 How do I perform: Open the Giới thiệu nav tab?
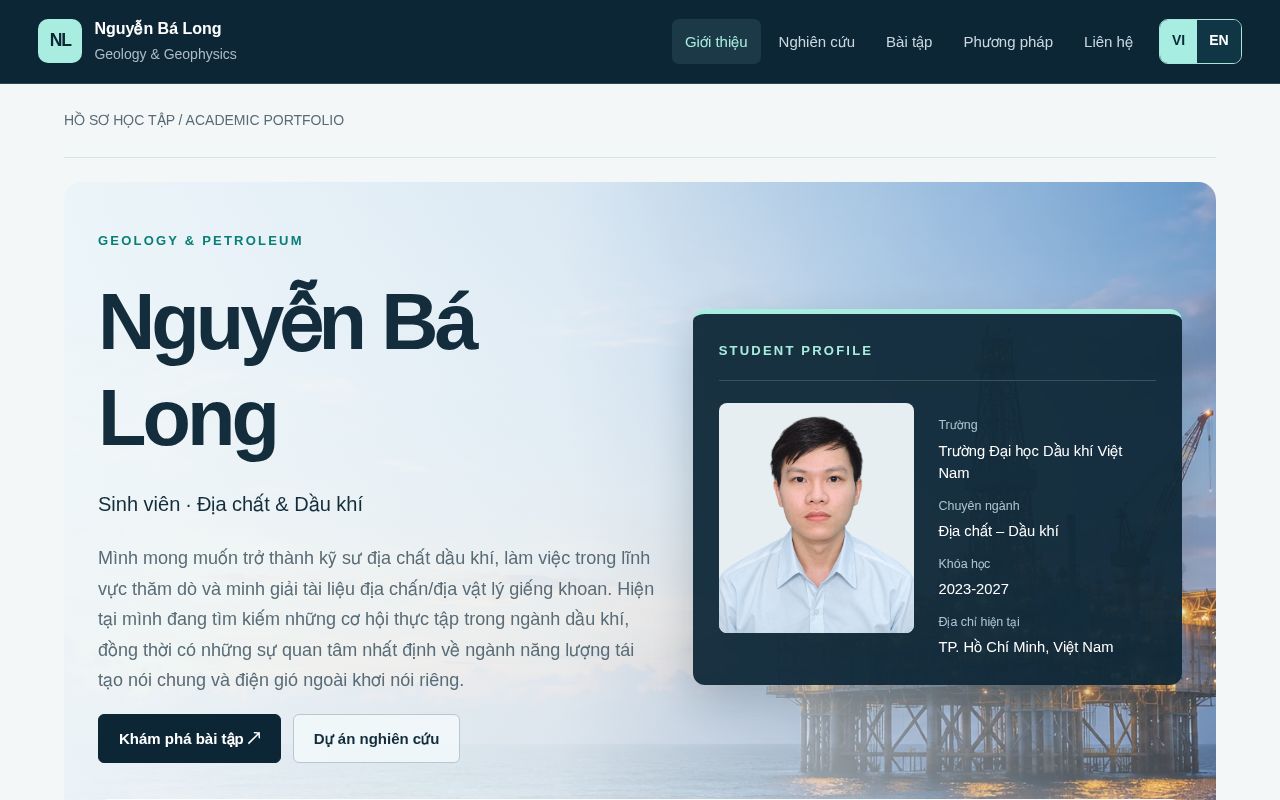tap(716, 41)
